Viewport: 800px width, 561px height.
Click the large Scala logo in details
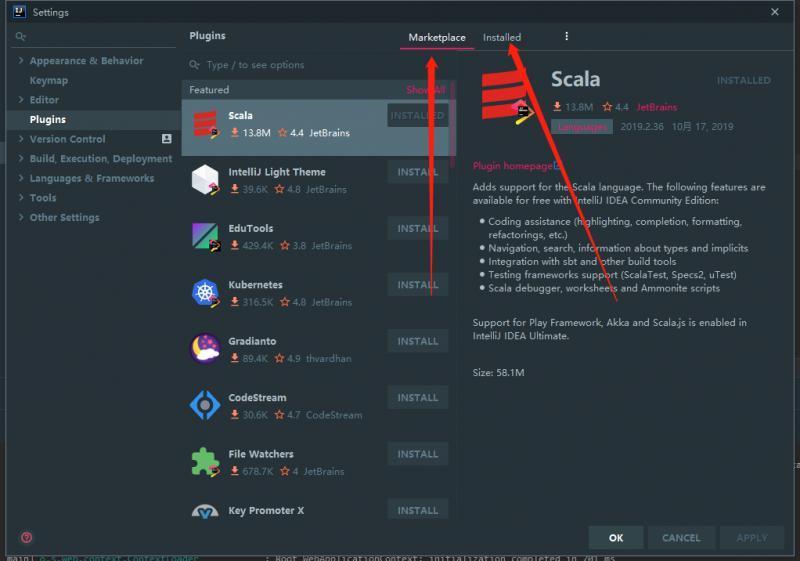coord(506,97)
